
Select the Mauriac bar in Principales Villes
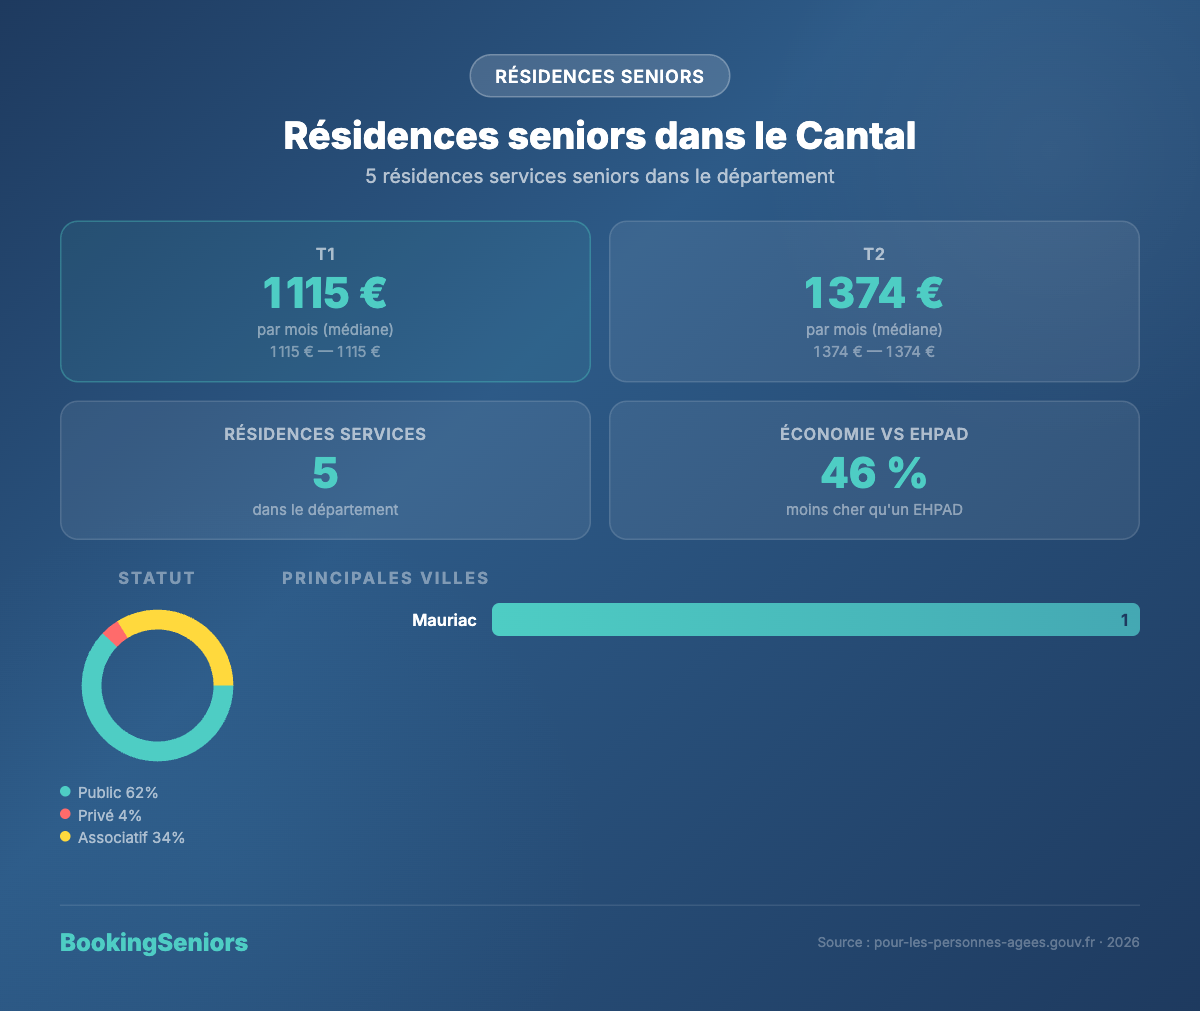click(x=815, y=619)
